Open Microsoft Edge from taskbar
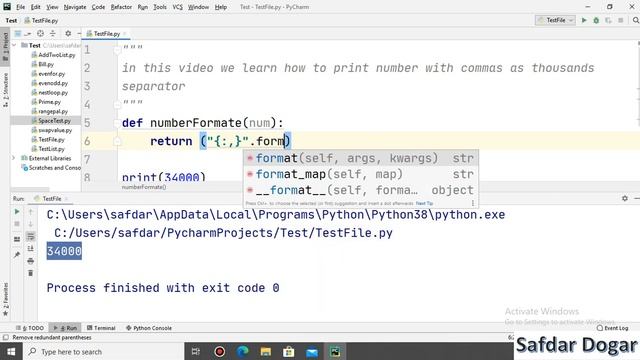Screen dimensions: 640x360 (242, 351)
